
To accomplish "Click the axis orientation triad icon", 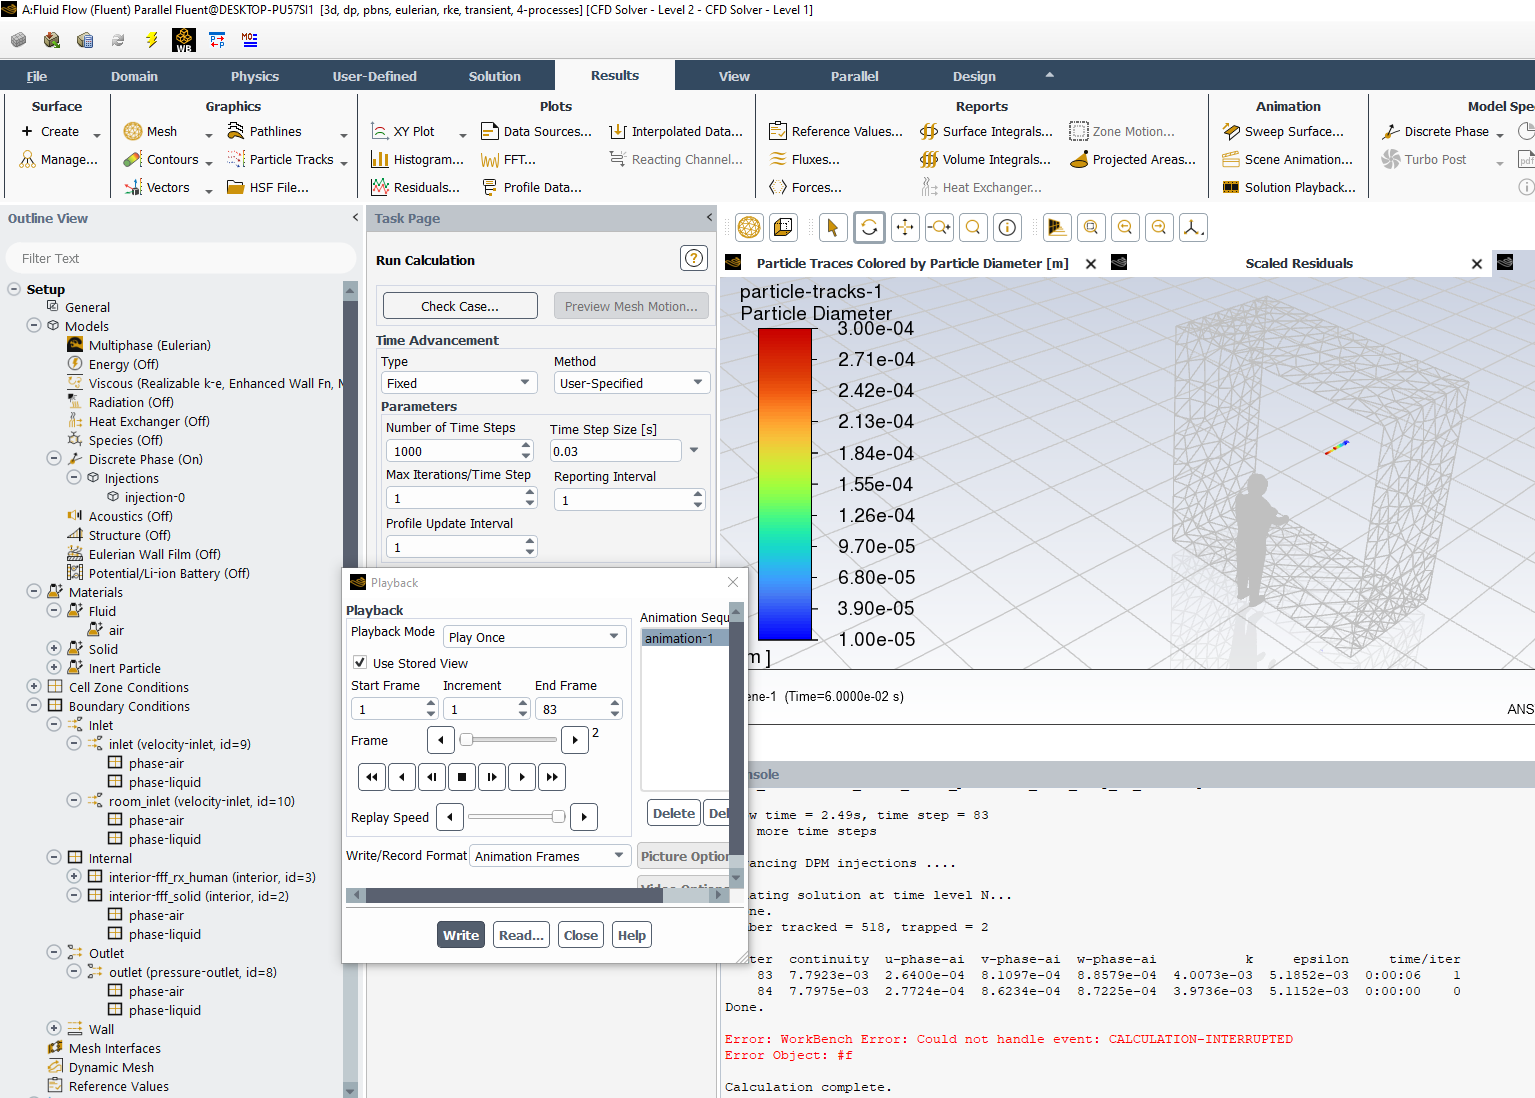I will pos(1193,228).
